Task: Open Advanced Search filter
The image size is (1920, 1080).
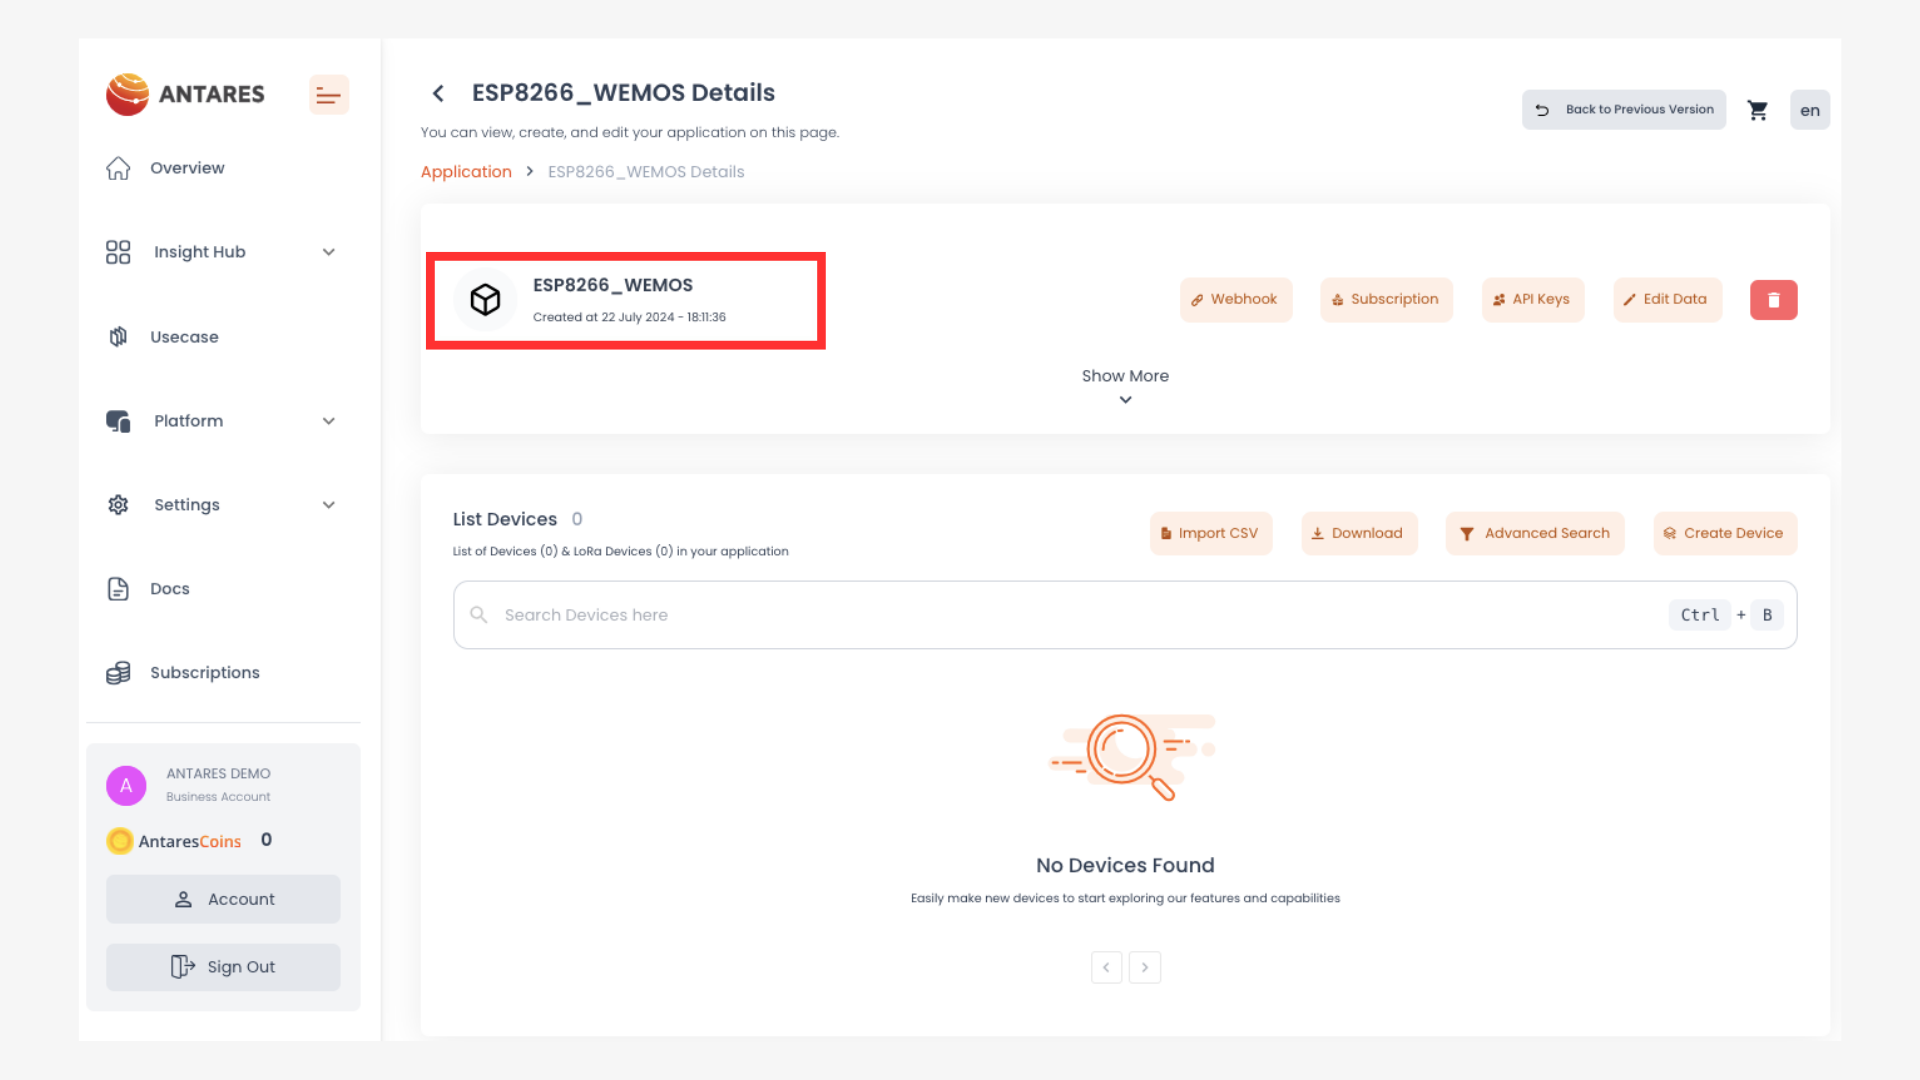Action: (1535, 534)
